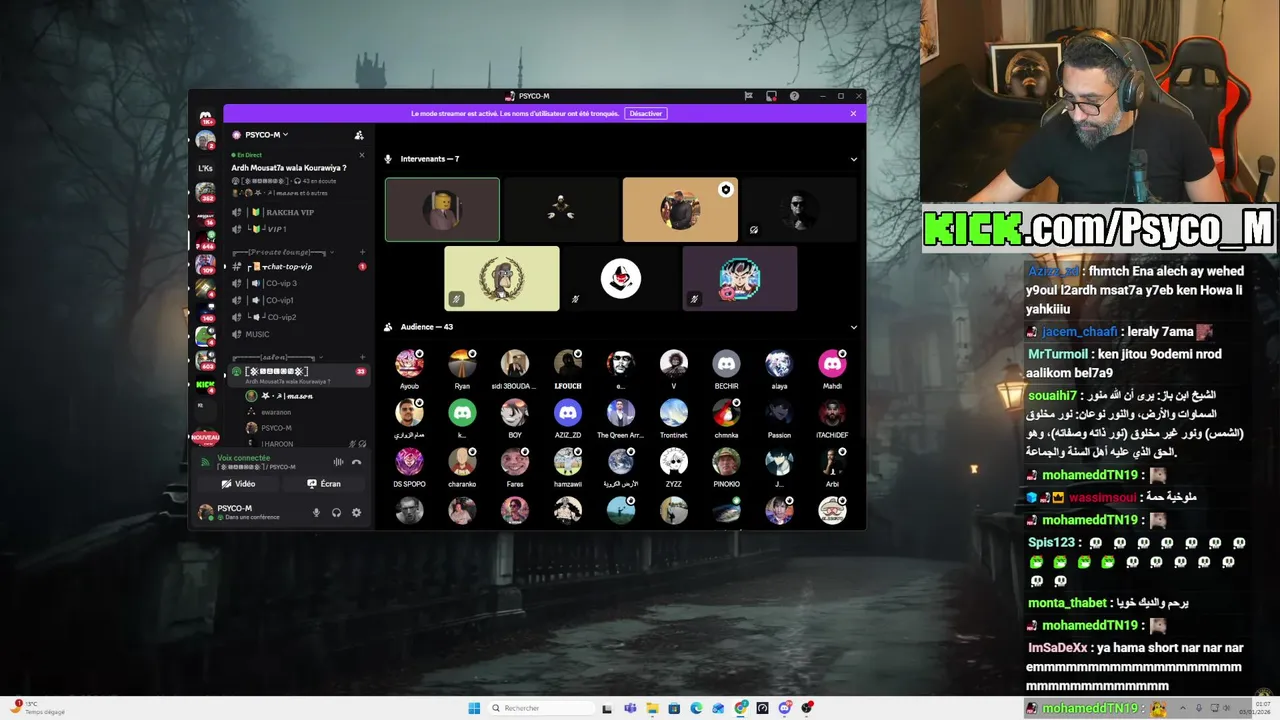Click ImSaDeXx username in Kick chat
The height and width of the screenshot is (720, 1280).
(1057, 647)
